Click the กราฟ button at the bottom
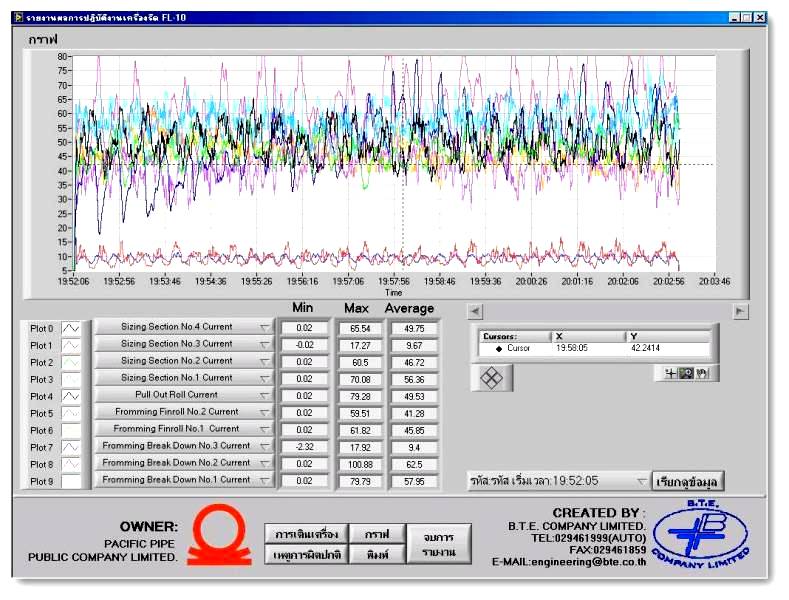The image size is (789, 600). coord(377,534)
